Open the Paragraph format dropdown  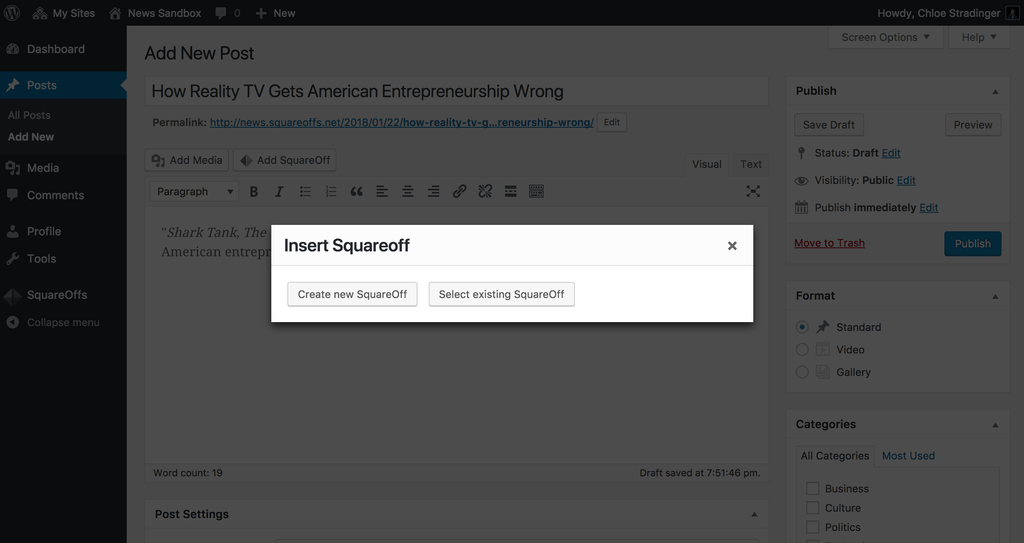pyautogui.click(x=193, y=191)
